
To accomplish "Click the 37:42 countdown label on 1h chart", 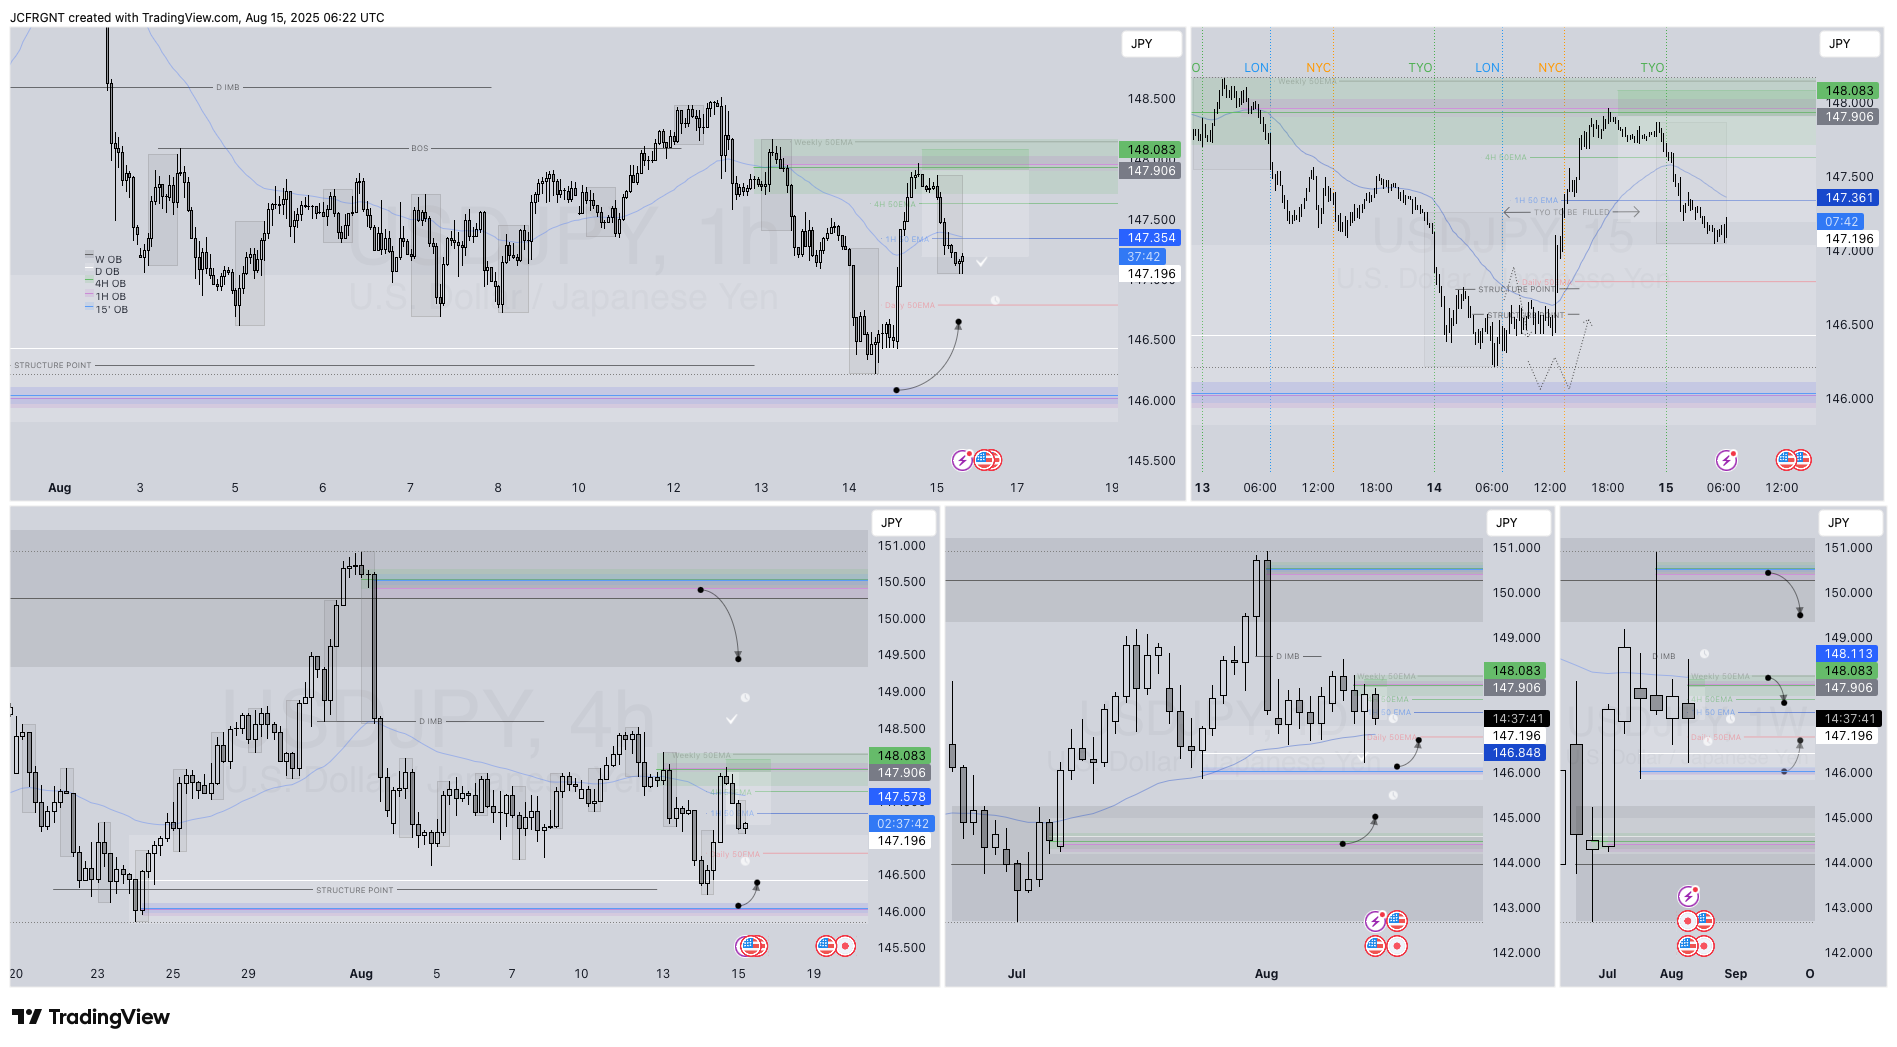I will click(1143, 257).
